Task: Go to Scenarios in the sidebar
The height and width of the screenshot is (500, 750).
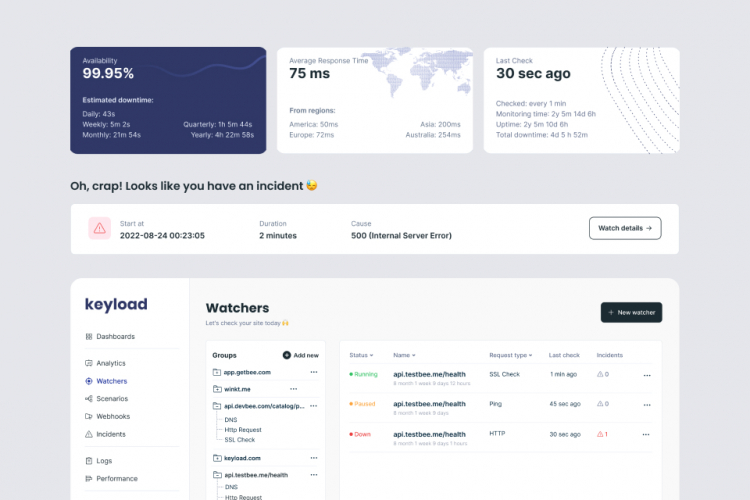Action: pyautogui.click(x=106, y=399)
